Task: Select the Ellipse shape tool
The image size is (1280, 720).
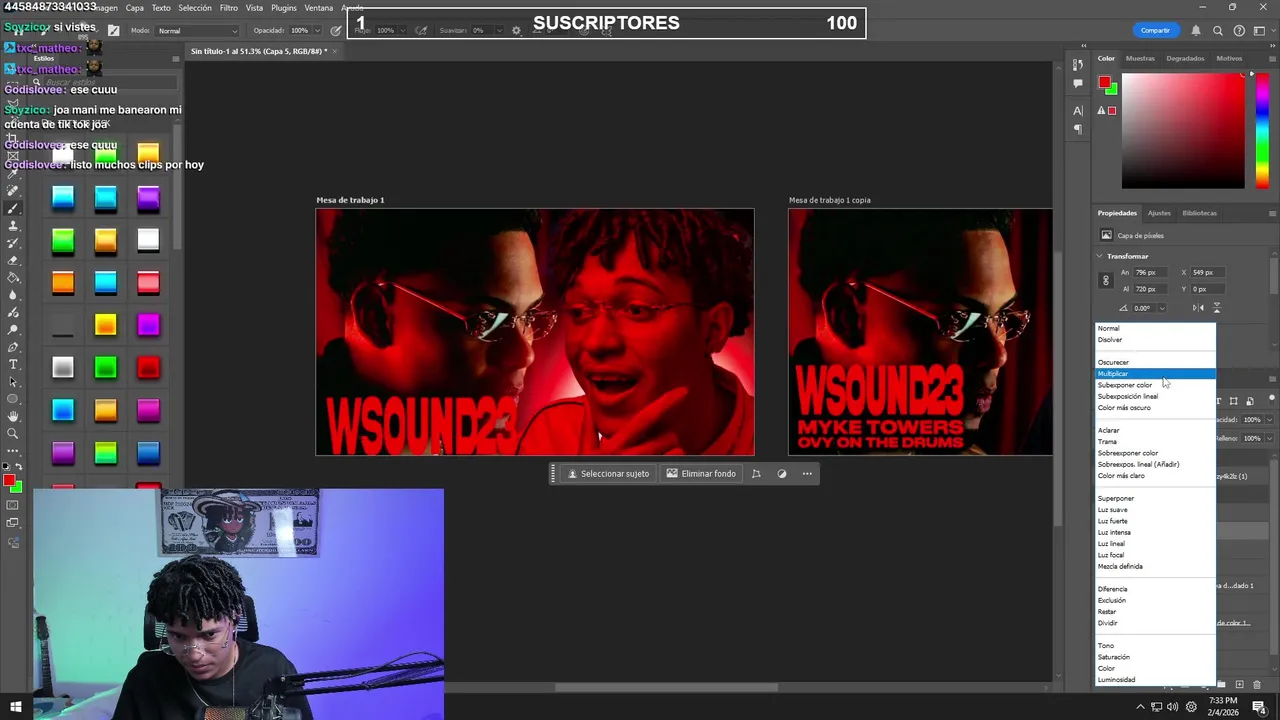Action: pos(13,398)
